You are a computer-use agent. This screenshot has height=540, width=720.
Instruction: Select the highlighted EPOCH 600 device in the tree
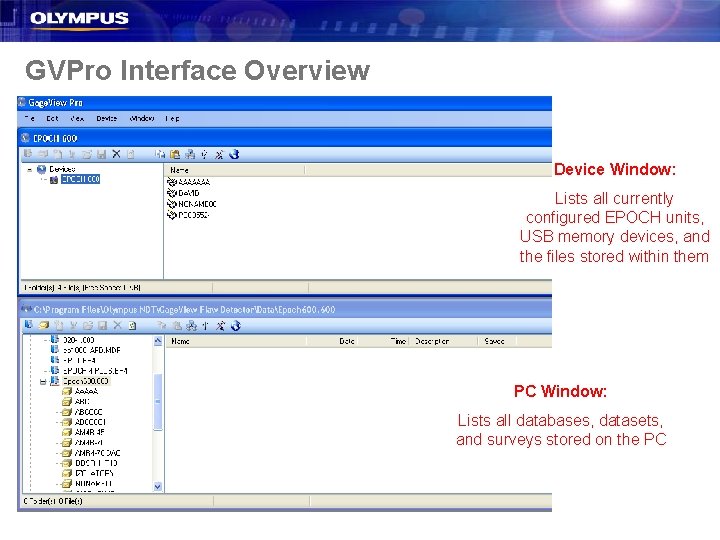point(80,179)
